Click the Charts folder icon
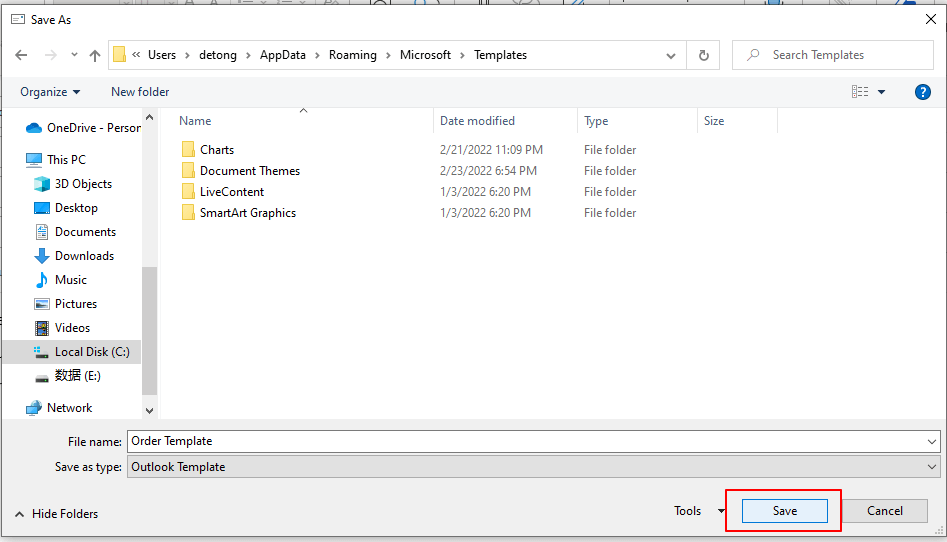947x542 pixels. pyautogui.click(x=188, y=149)
